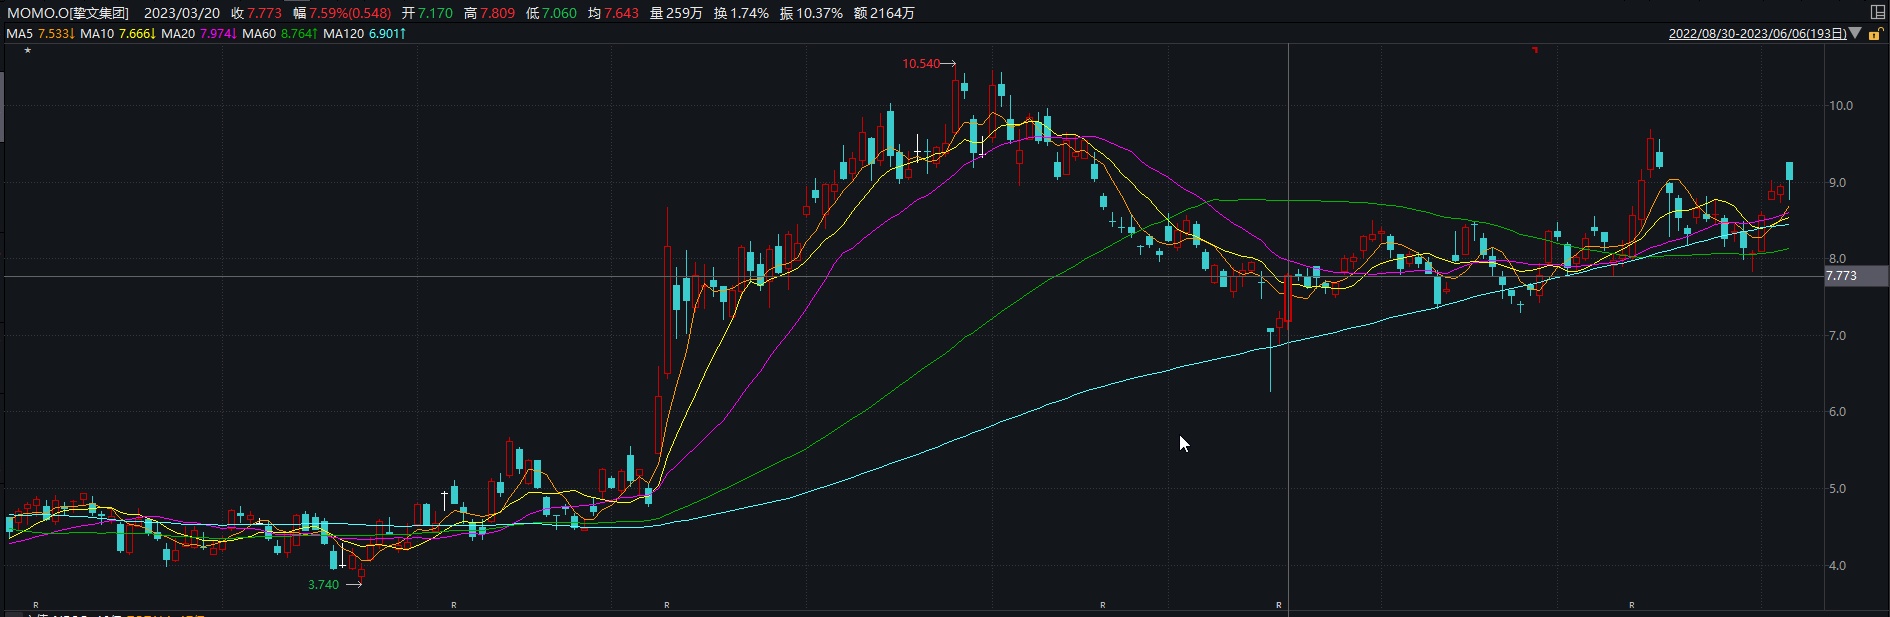Image resolution: width=1890 pixels, height=617 pixels.
Task: Expand the date range dropdown triangle
Action: click(1856, 33)
